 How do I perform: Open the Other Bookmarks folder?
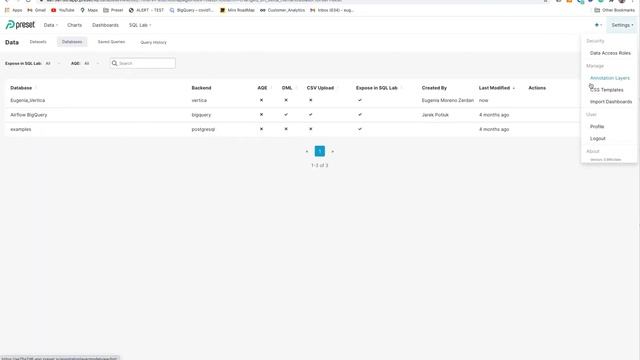(615, 10)
